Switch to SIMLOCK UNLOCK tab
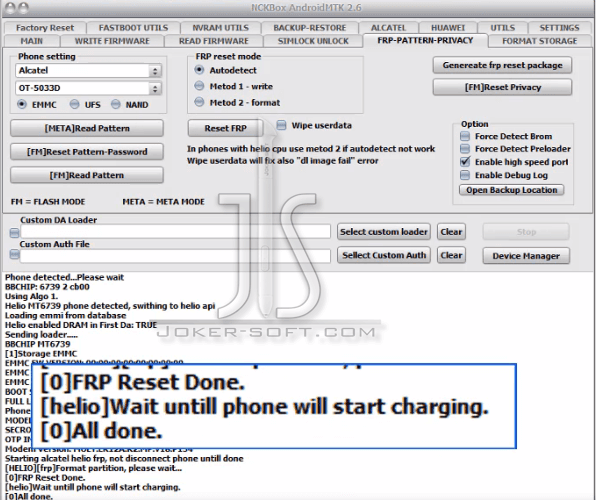The image size is (596, 500). pyautogui.click(x=313, y=41)
